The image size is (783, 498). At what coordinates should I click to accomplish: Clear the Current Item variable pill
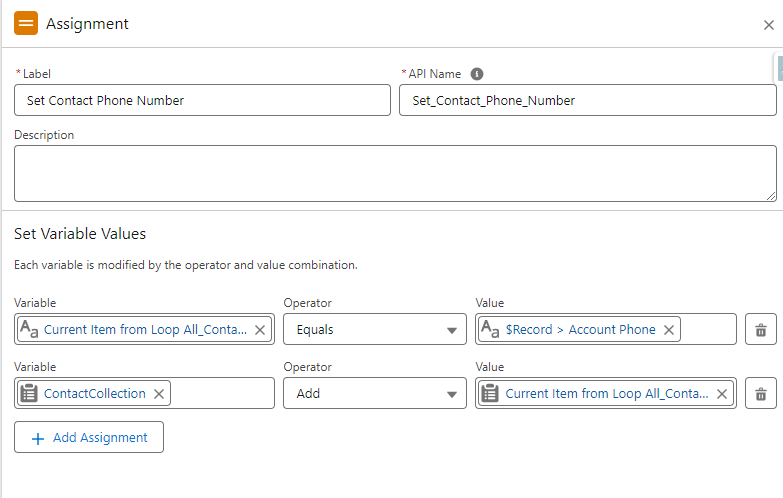260,330
